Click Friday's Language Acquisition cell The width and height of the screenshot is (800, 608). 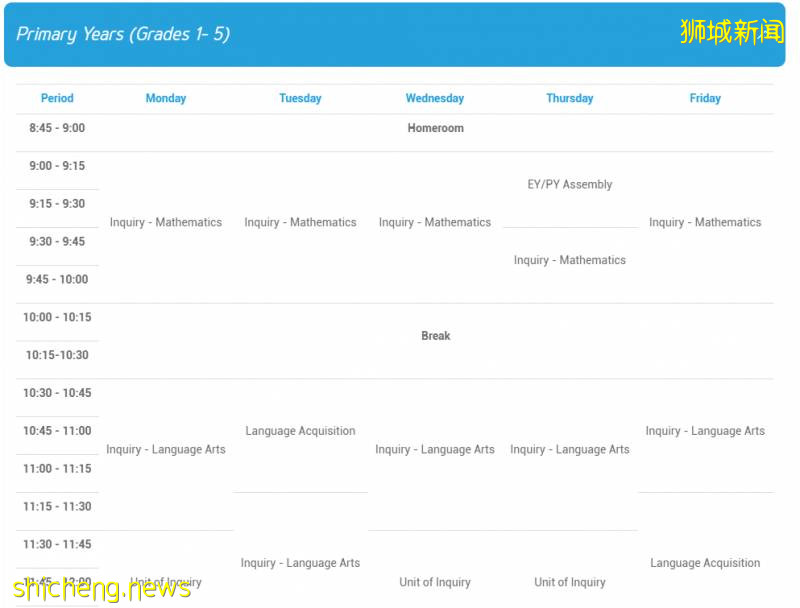pyautogui.click(x=705, y=563)
